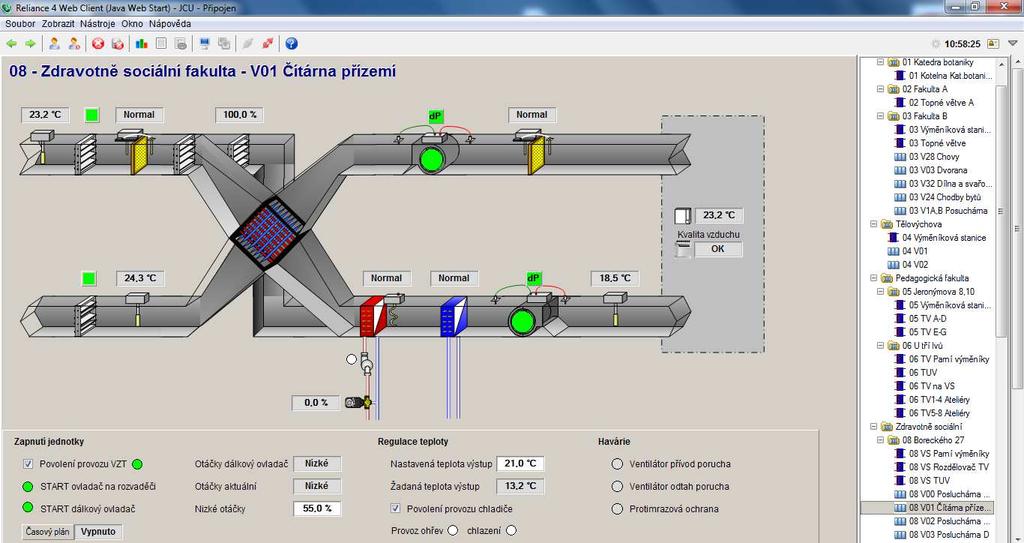This screenshot has width=1024, height=543.
Task: Open help with the blue question mark
Action: click(291, 44)
